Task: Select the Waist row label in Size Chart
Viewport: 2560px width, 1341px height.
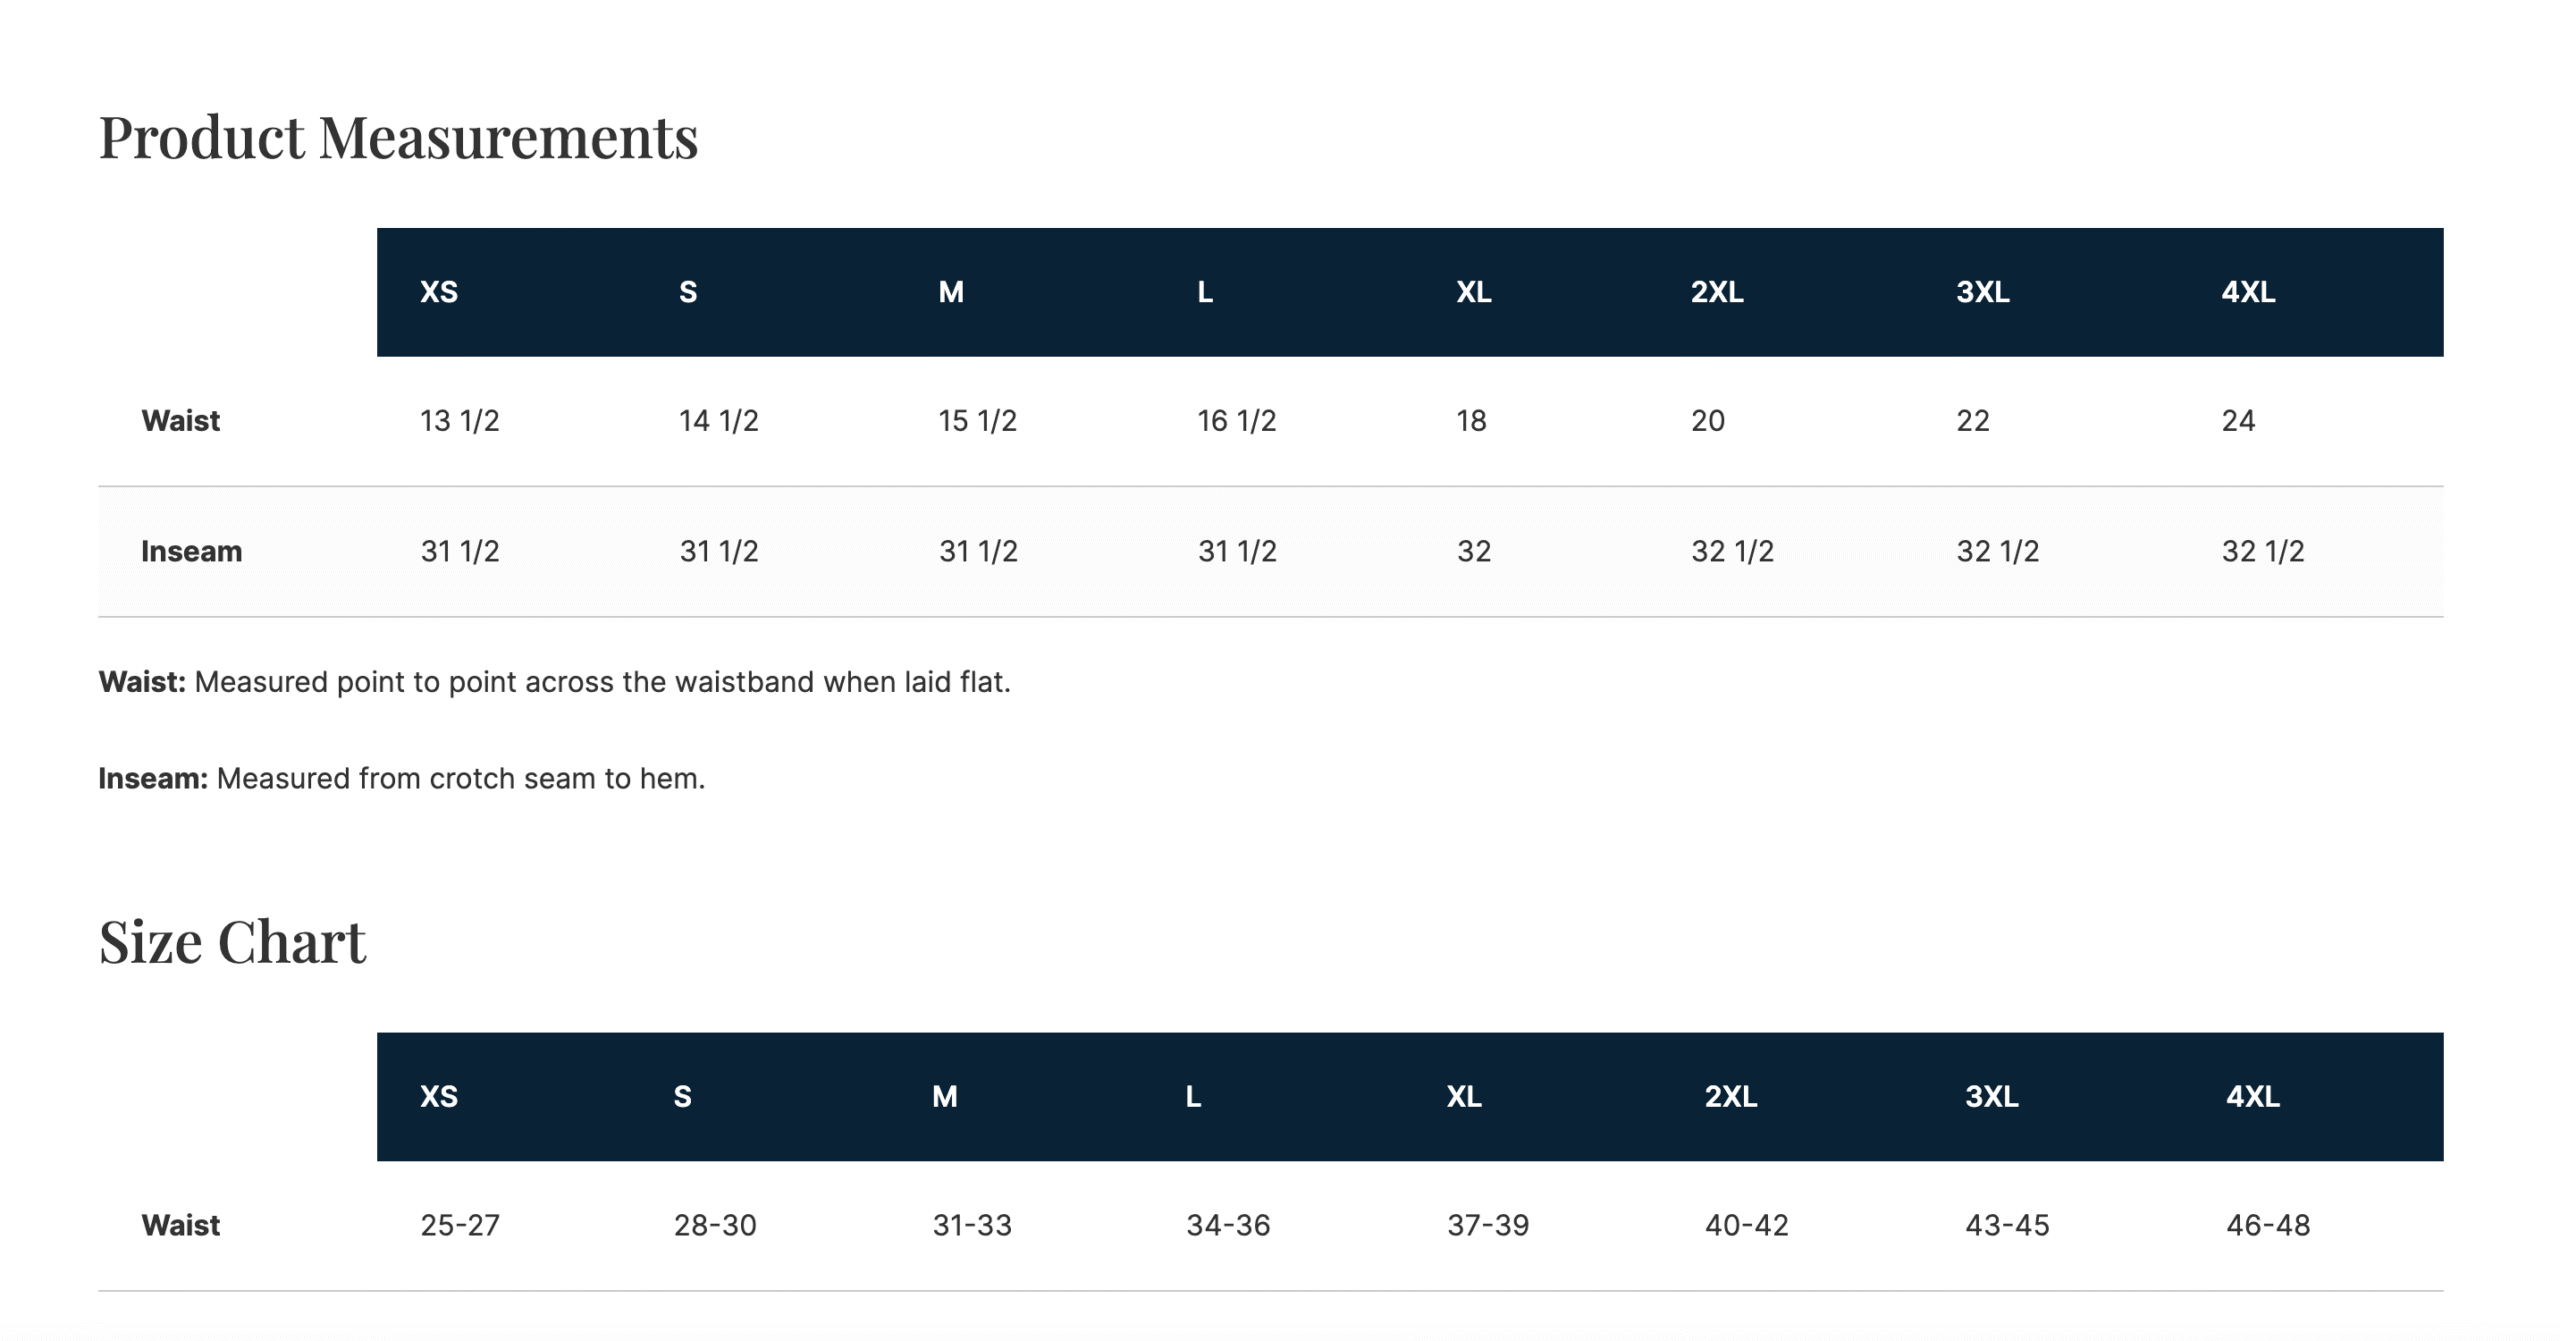Action: pyautogui.click(x=180, y=1225)
